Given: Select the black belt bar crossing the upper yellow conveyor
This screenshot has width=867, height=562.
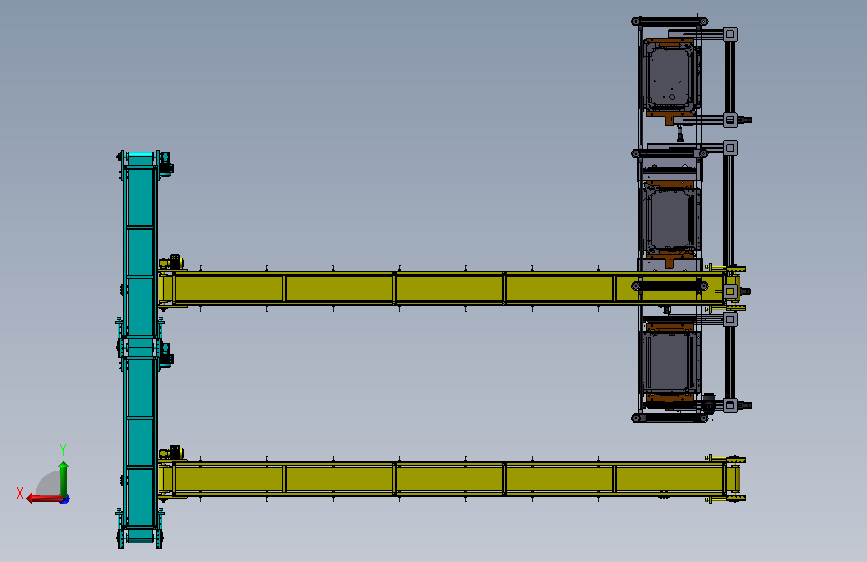Looking at the screenshot, I should 670,286.
